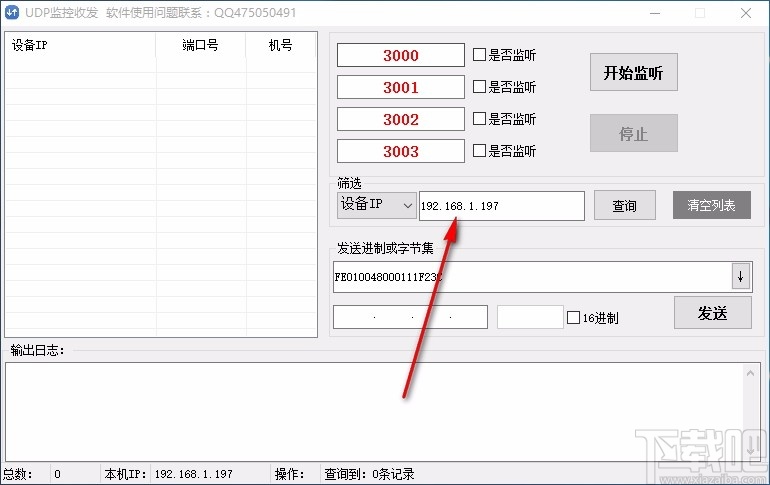The image size is (770, 485).
Task: Enable listening checkbox for port 3002
Action: coord(479,118)
